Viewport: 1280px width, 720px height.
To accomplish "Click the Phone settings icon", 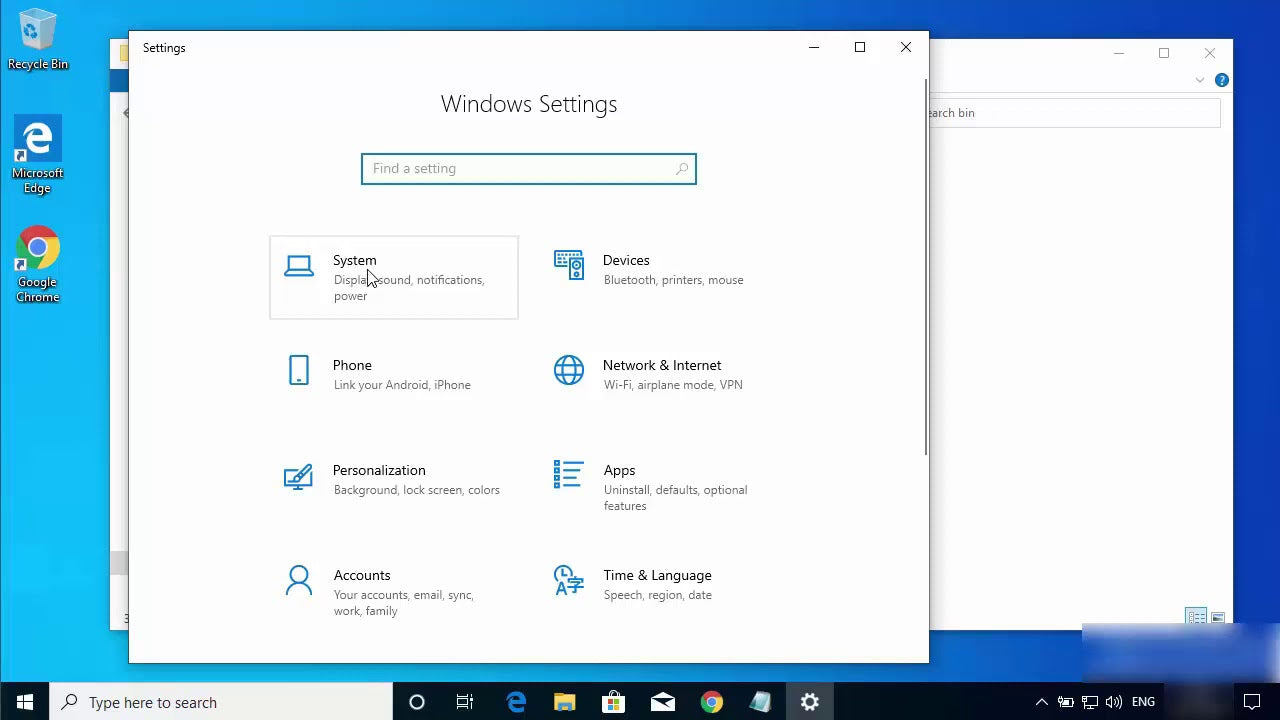I will 299,370.
